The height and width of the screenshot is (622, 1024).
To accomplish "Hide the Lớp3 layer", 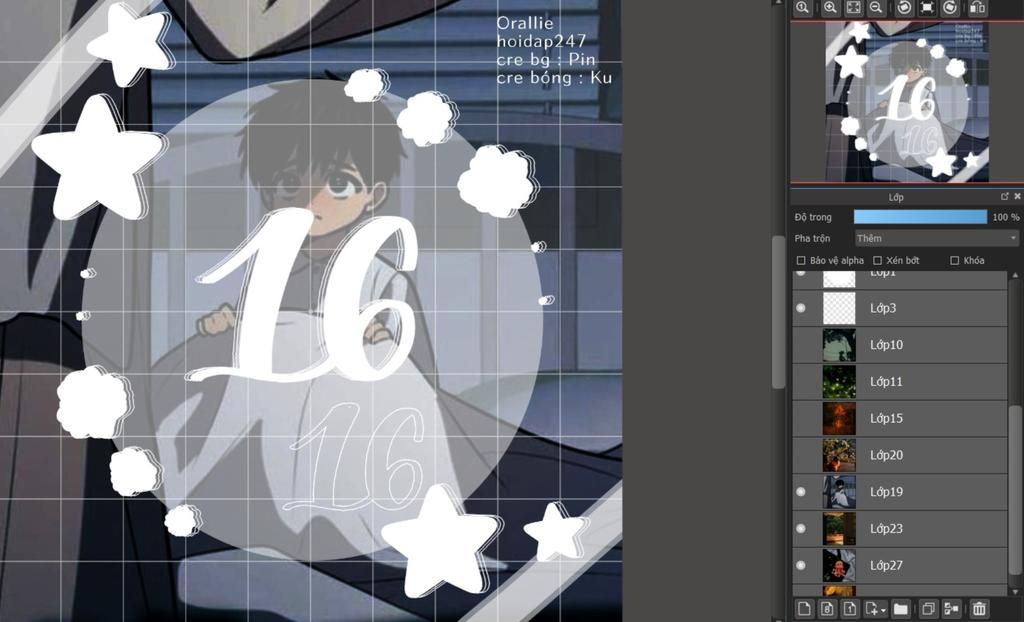I will (x=801, y=308).
